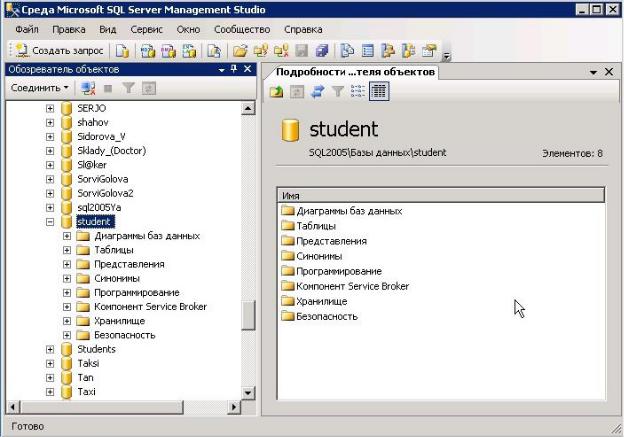
Task: Open the details tab list dropdown arrow
Action: [593, 72]
